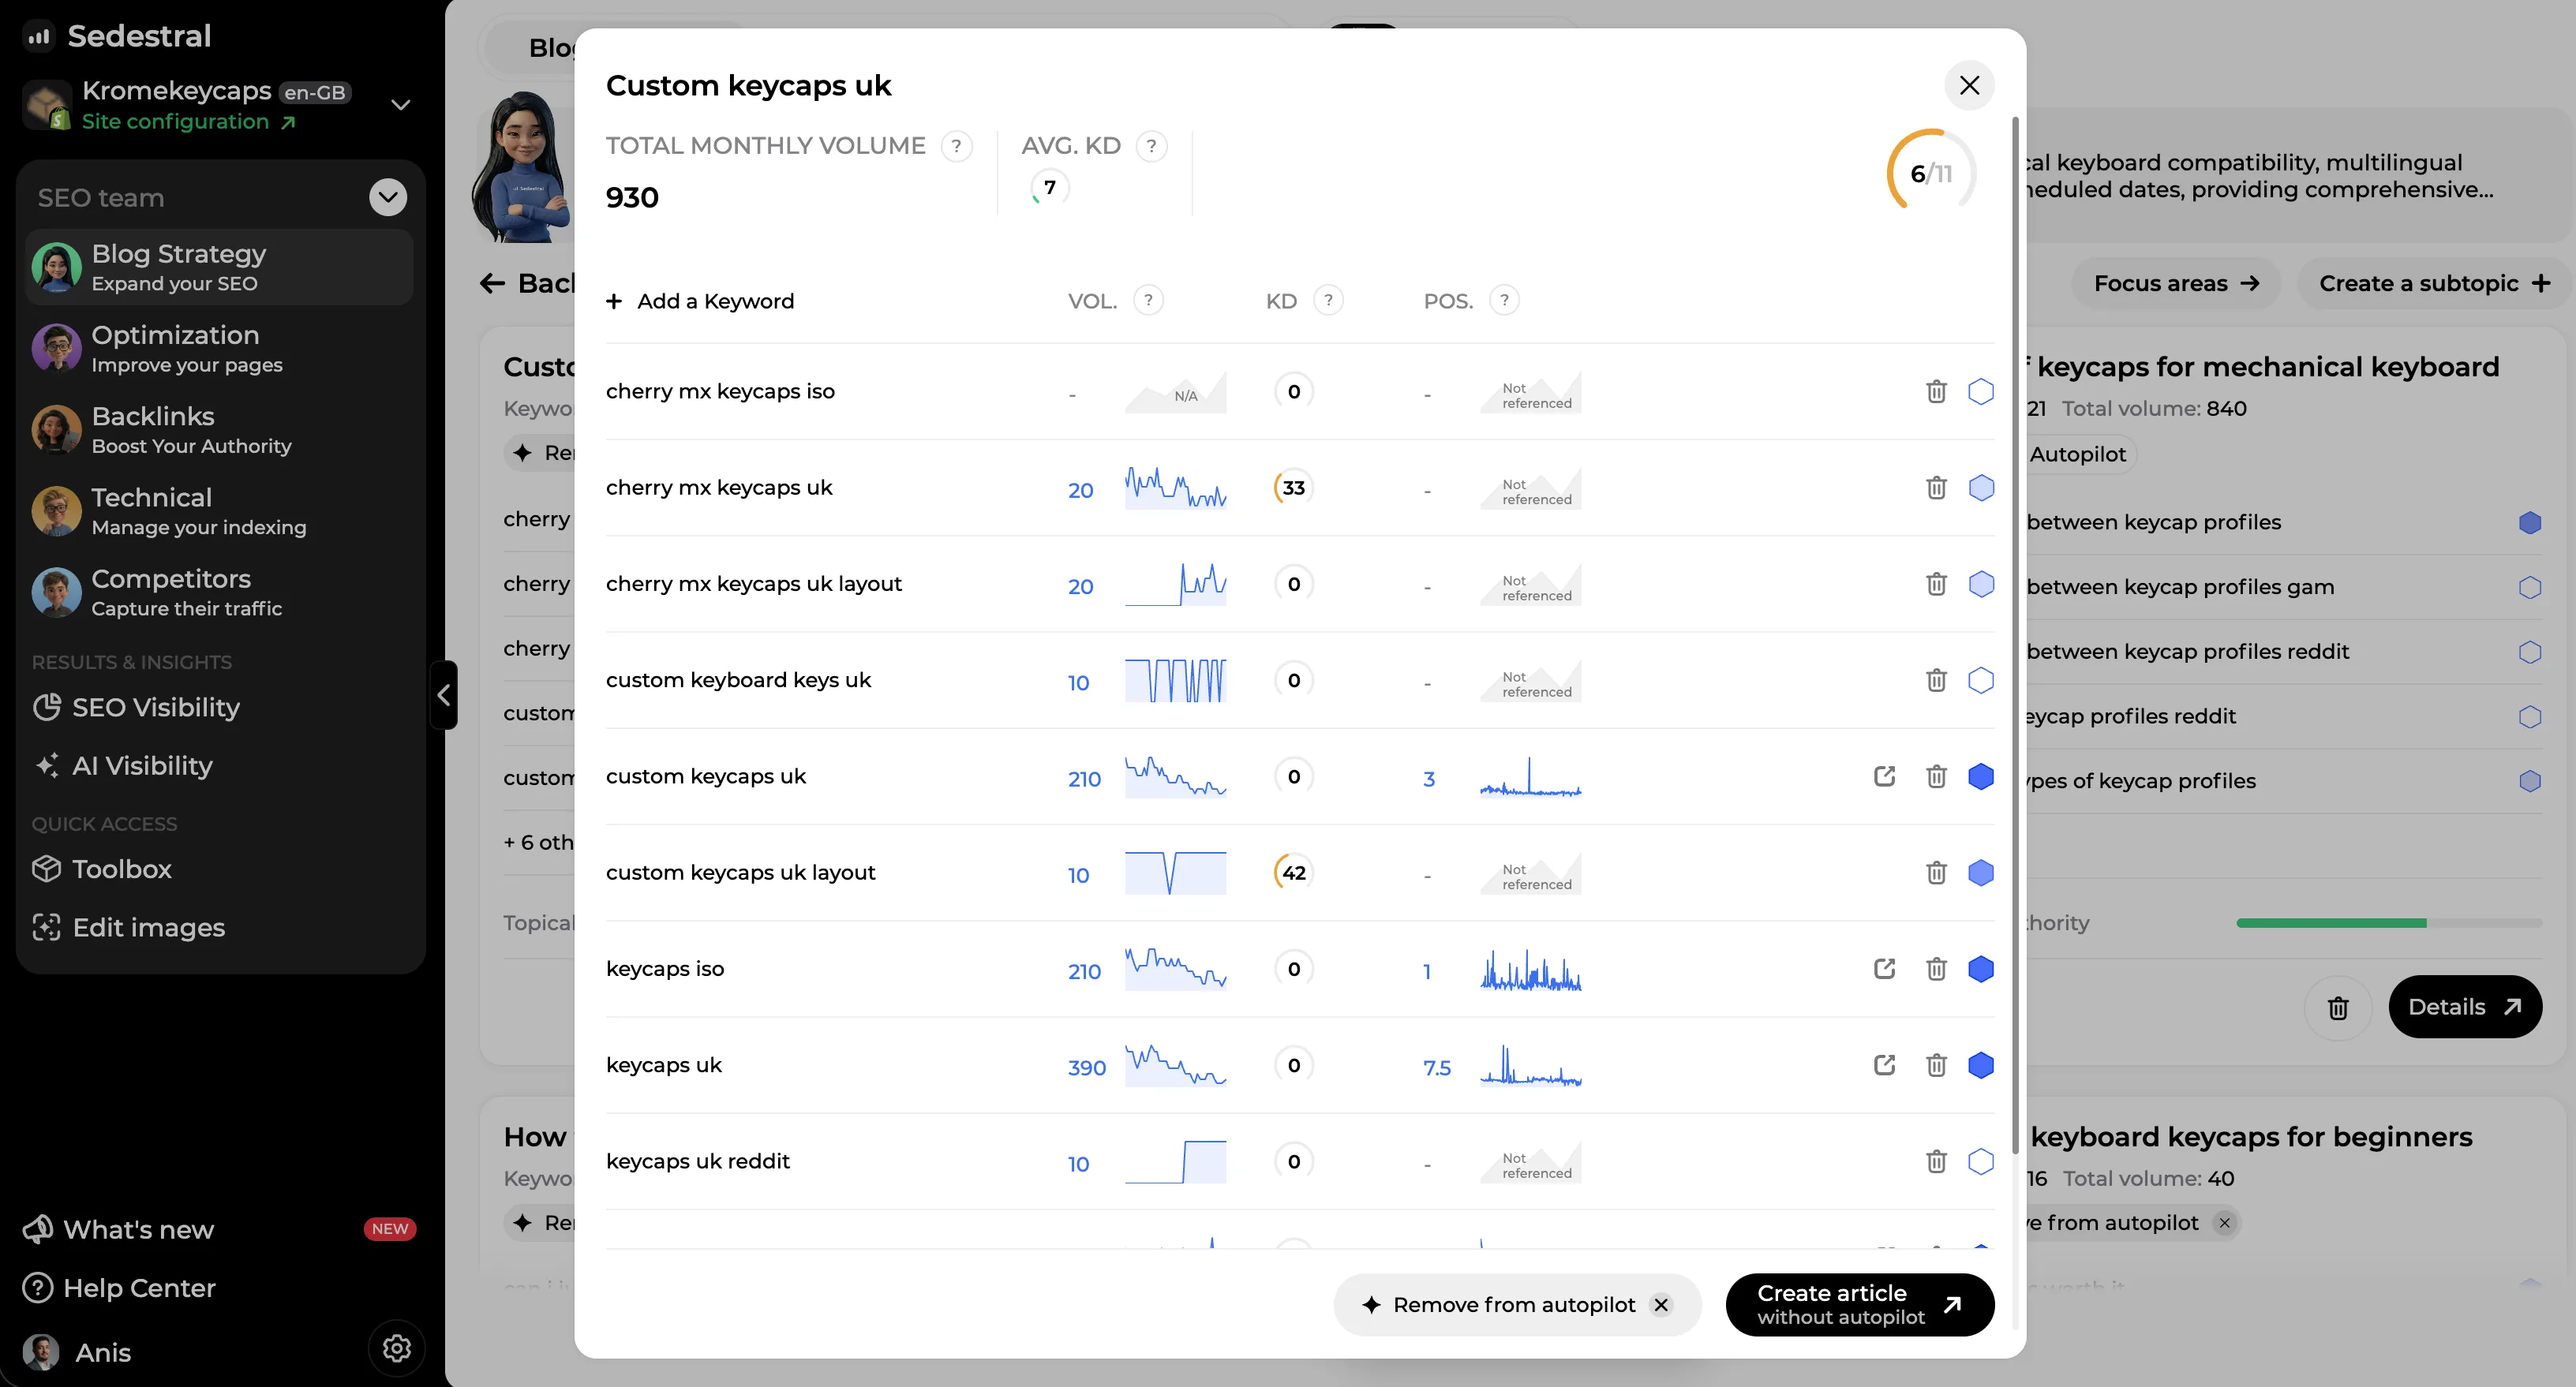Toggle hexagon for cherry mx keycaps uk
2576x1387 pixels.
tap(1981, 487)
